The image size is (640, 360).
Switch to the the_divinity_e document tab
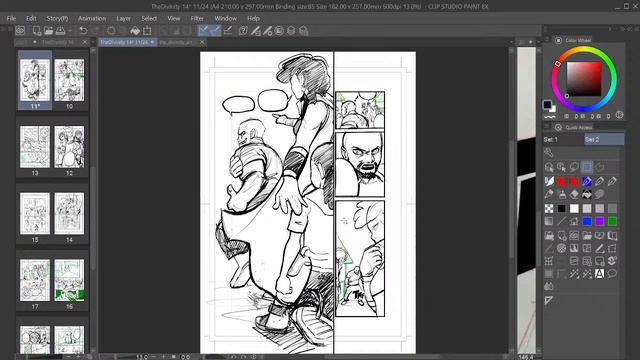point(175,42)
